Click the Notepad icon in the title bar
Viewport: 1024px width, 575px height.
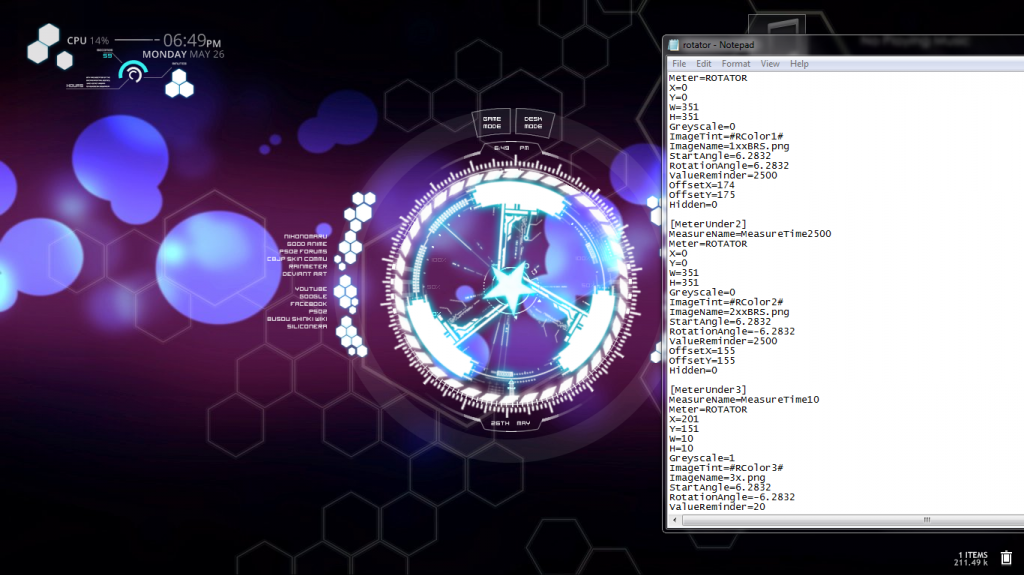[674, 45]
